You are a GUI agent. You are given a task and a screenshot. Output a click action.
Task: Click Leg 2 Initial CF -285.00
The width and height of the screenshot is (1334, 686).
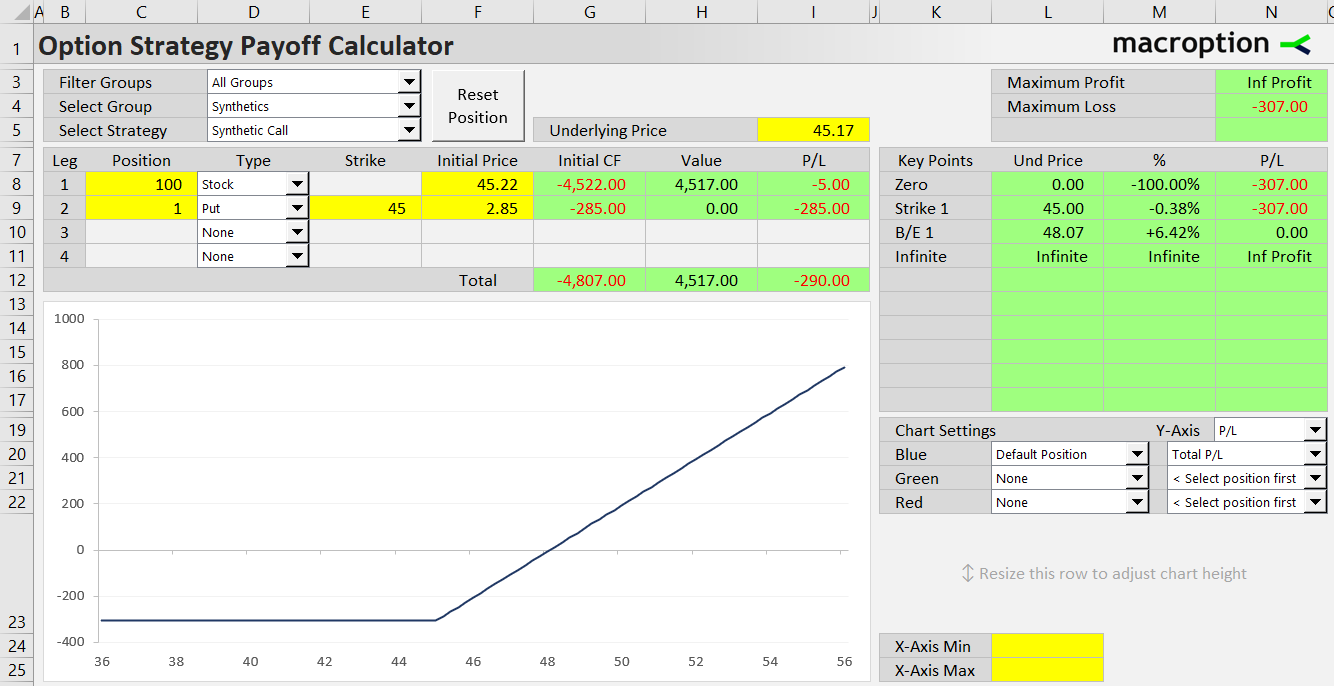[x=589, y=208]
